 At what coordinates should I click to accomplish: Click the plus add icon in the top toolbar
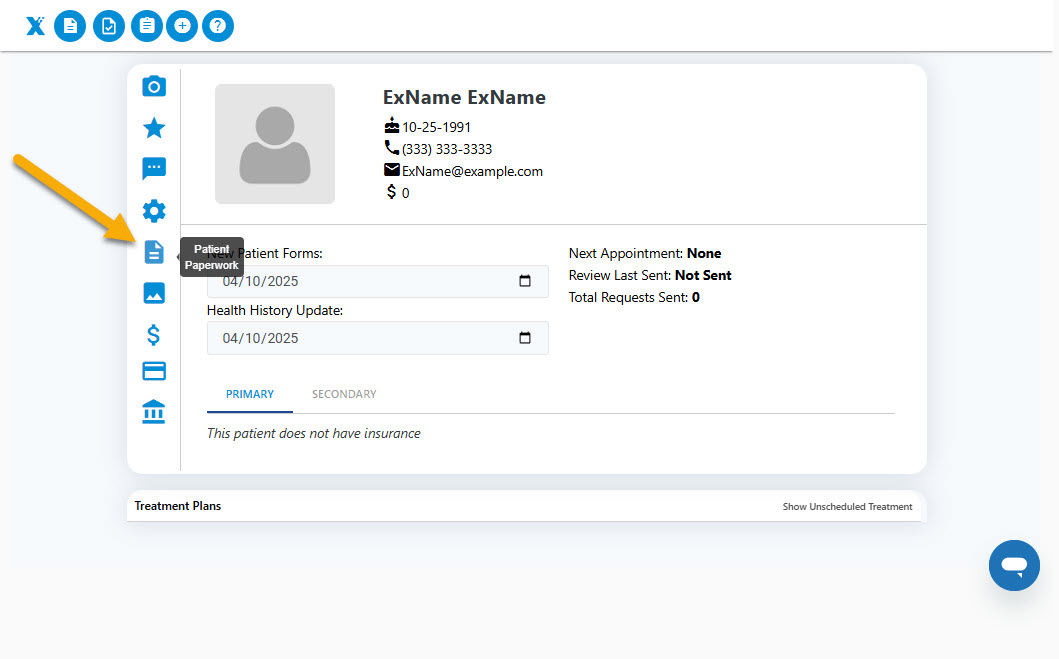click(x=182, y=26)
